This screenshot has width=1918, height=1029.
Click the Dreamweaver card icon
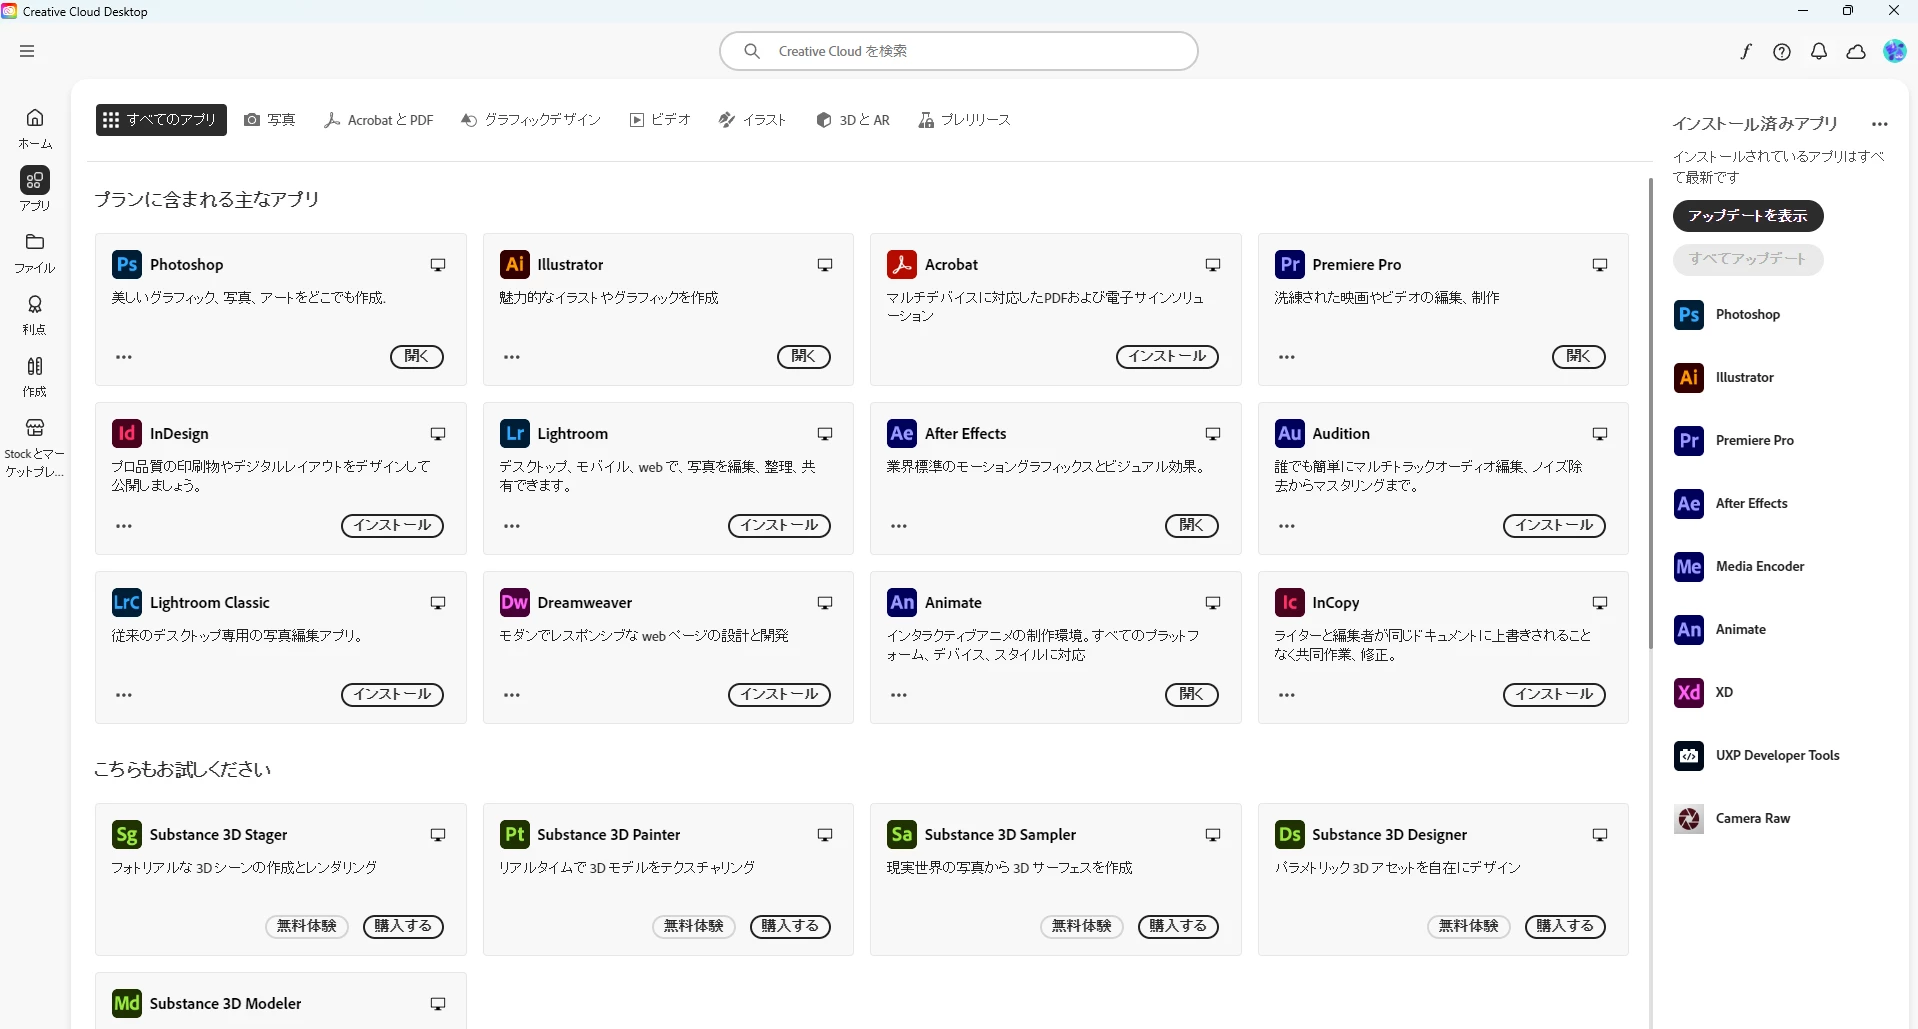[x=514, y=602]
